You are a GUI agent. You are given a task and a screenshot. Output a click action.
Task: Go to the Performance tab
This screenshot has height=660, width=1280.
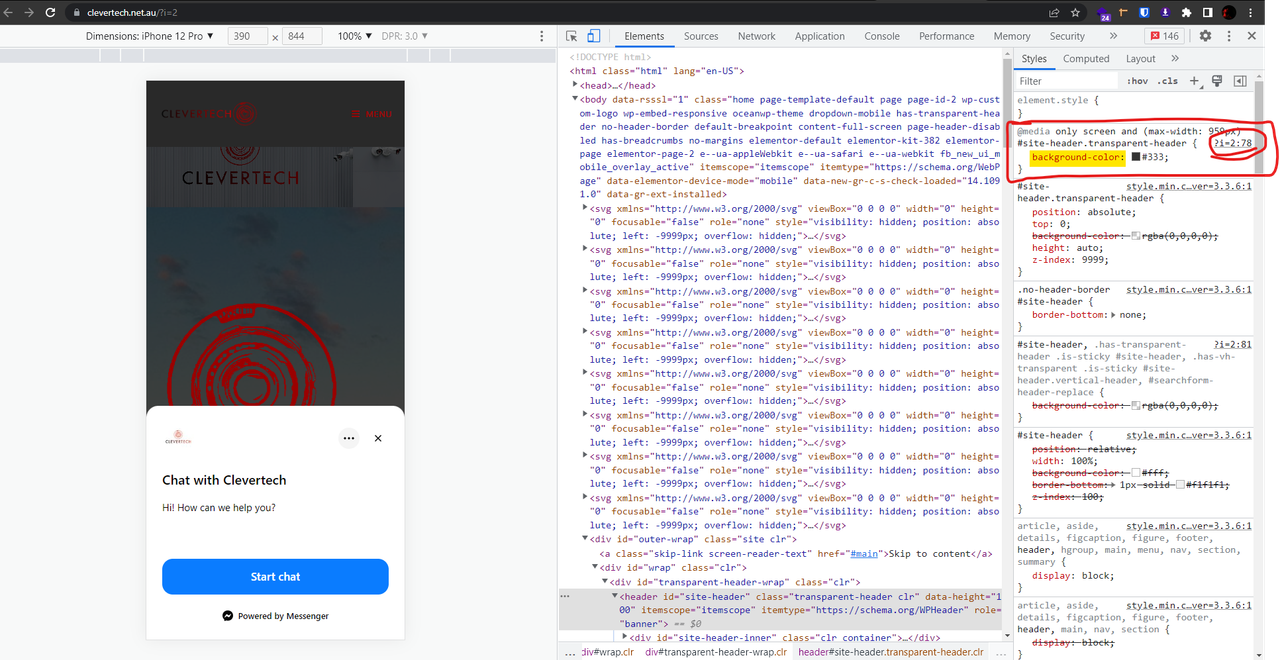pos(947,36)
